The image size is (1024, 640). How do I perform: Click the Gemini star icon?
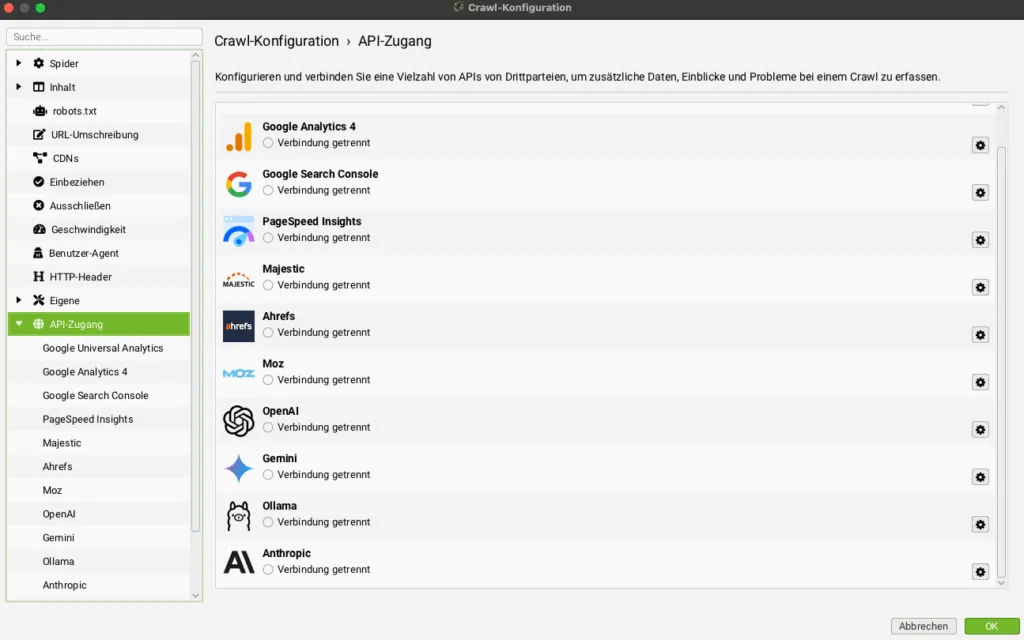tap(238, 468)
